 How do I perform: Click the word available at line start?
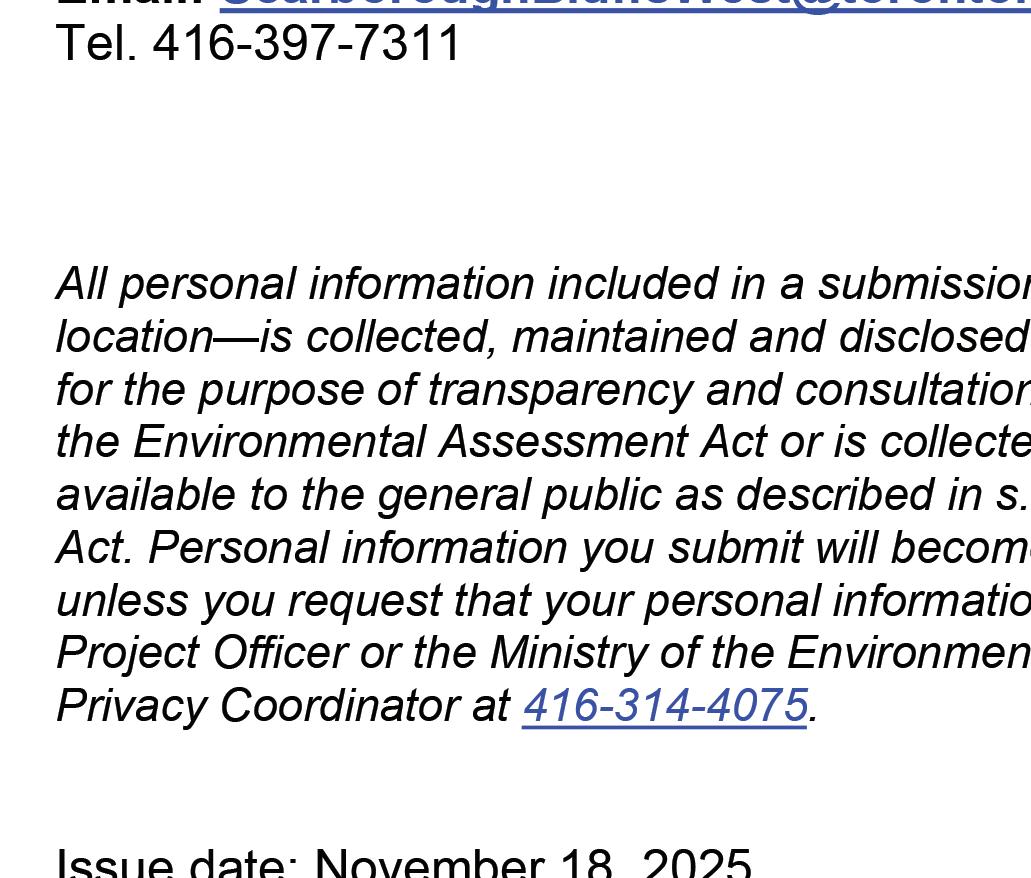pyautogui.click(x=146, y=495)
